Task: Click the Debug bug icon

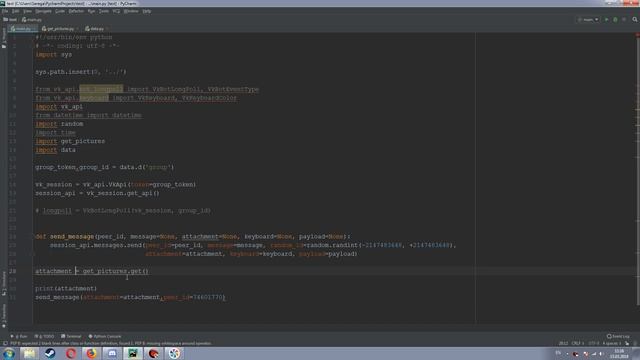Action: 615,20
